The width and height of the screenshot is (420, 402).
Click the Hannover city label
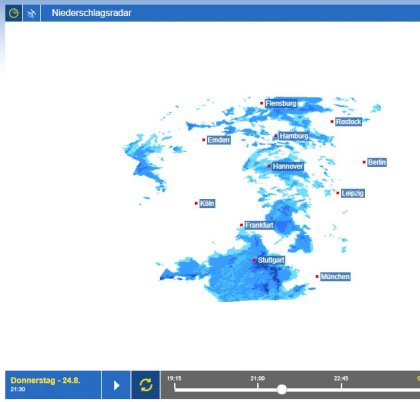(288, 166)
